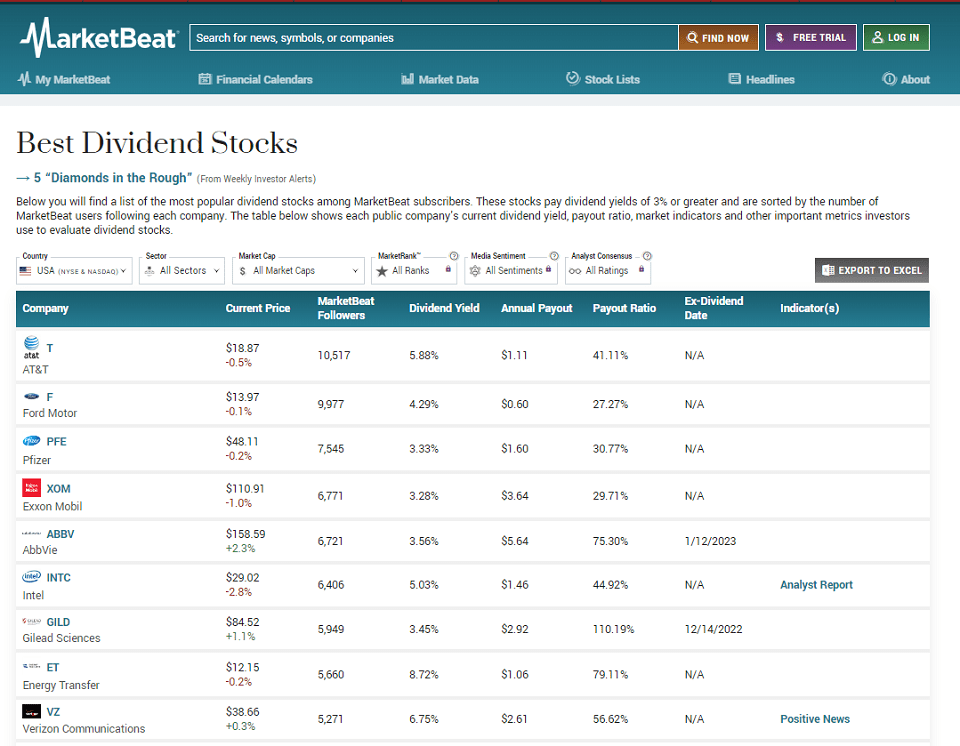Open the Verizon Positive News link
The height and width of the screenshot is (746, 960).
(x=815, y=718)
